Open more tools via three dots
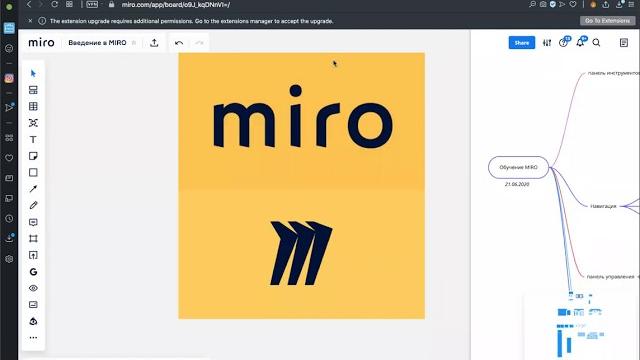The image size is (640, 360). click(x=33, y=338)
